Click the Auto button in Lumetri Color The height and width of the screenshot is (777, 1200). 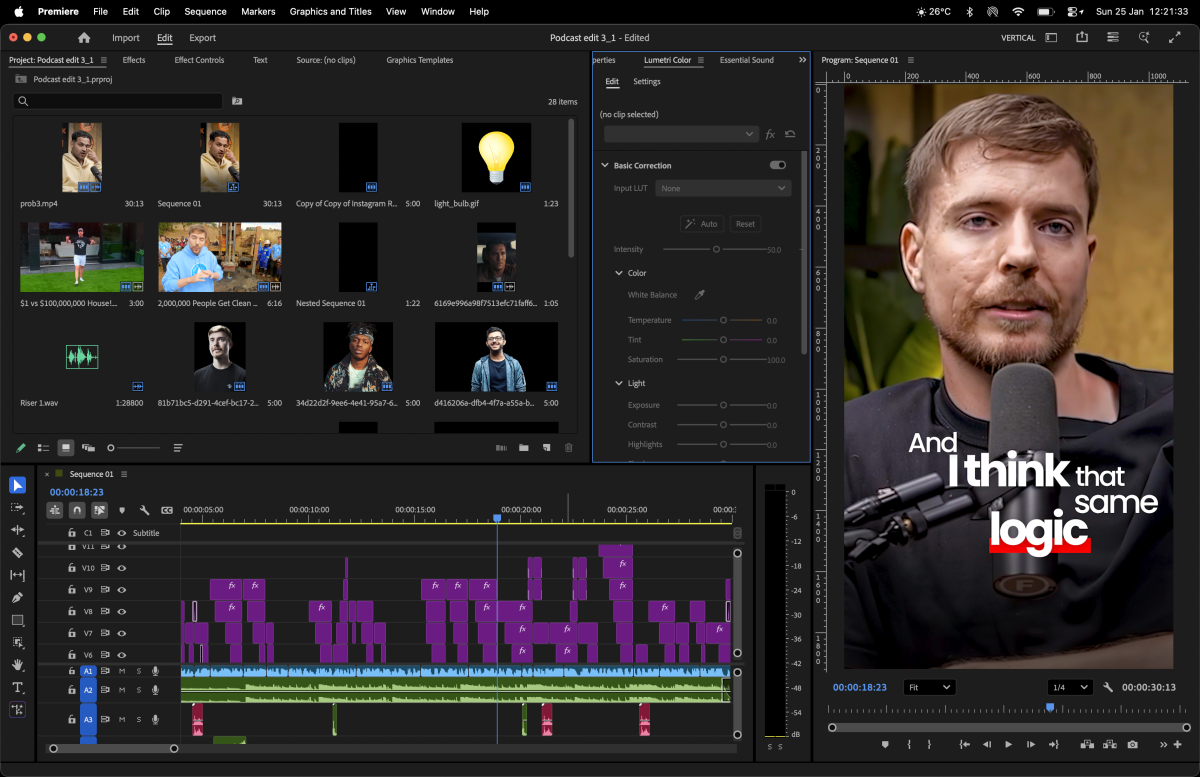pos(701,224)
